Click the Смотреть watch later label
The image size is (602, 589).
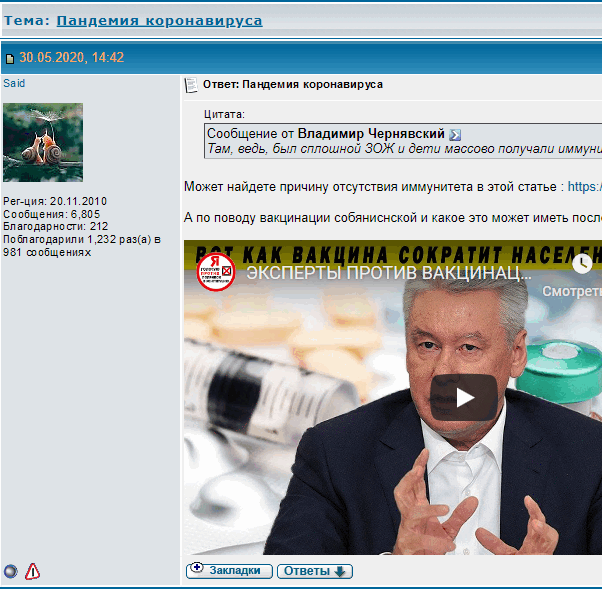click(572, 291)
